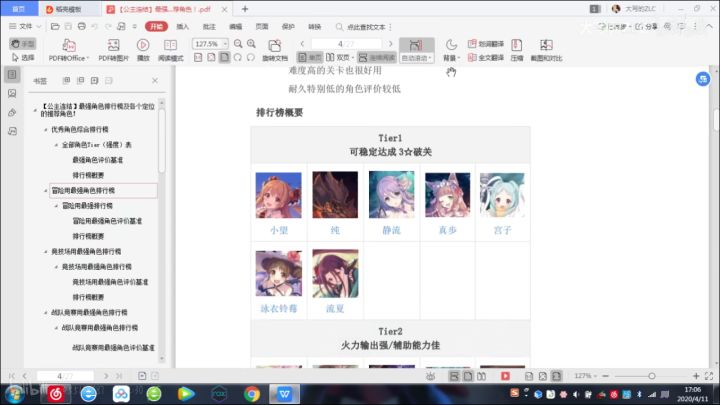720x405 pixels.
Task: Activate the Select (选择) tool
Action: click(x=22, y=57)
